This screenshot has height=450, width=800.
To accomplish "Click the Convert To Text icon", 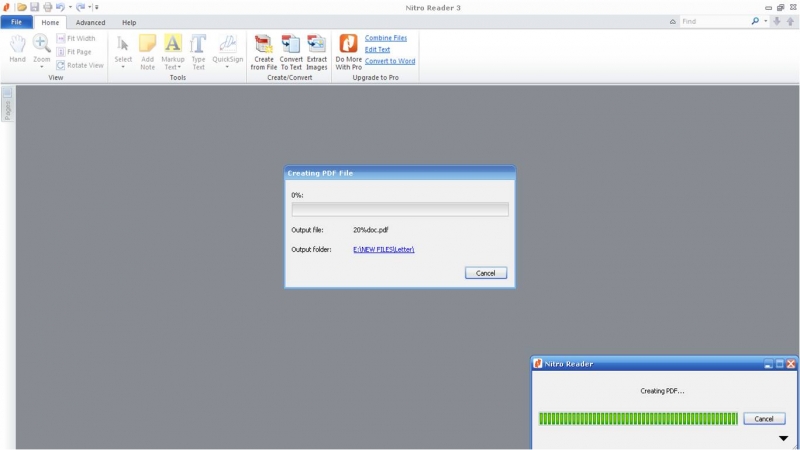I will 291,44.
